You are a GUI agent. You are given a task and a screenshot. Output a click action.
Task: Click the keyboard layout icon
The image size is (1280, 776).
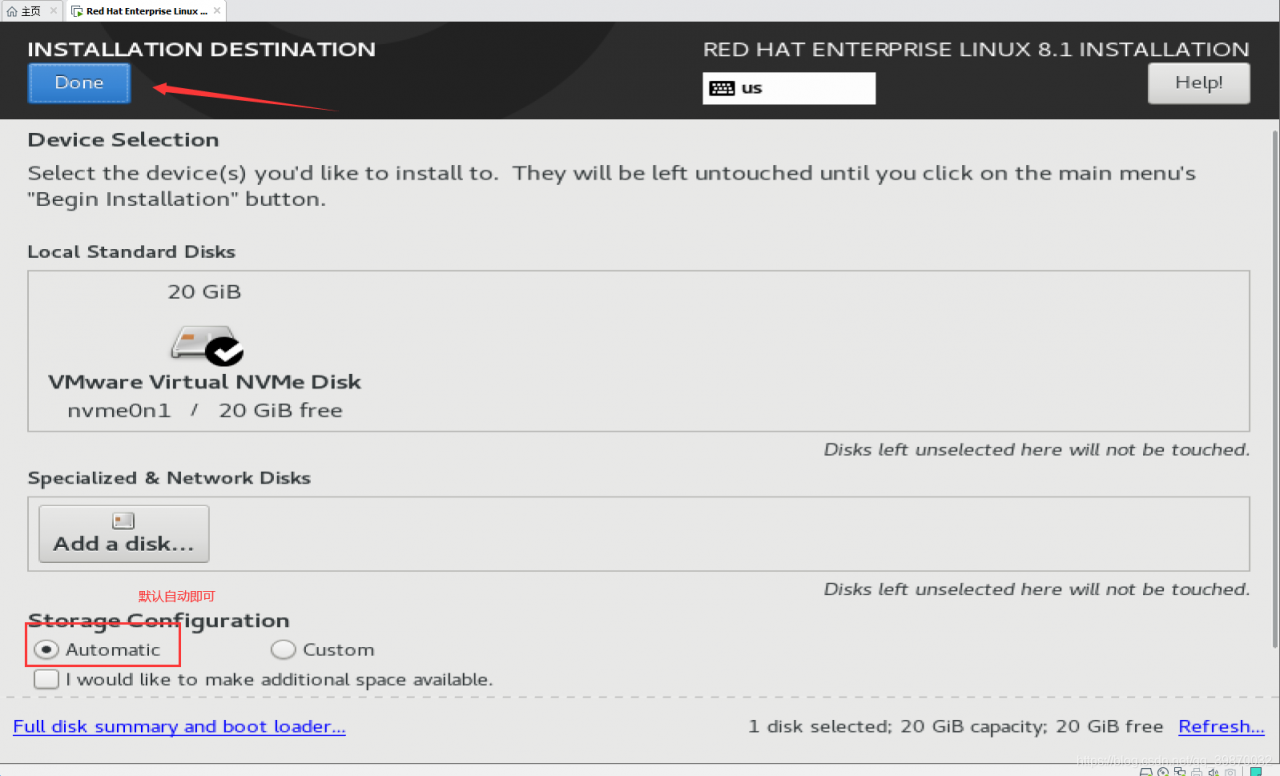pos(721,88)
